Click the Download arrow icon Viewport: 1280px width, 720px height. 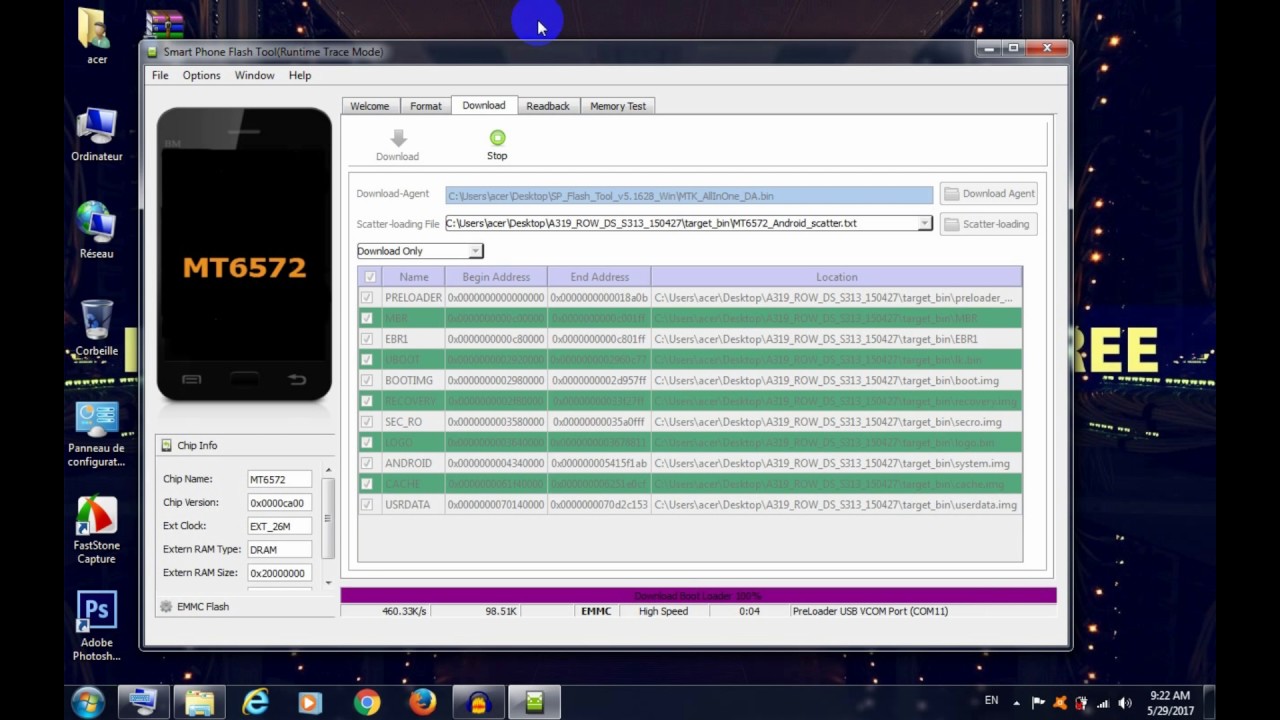tap(397, 139)
